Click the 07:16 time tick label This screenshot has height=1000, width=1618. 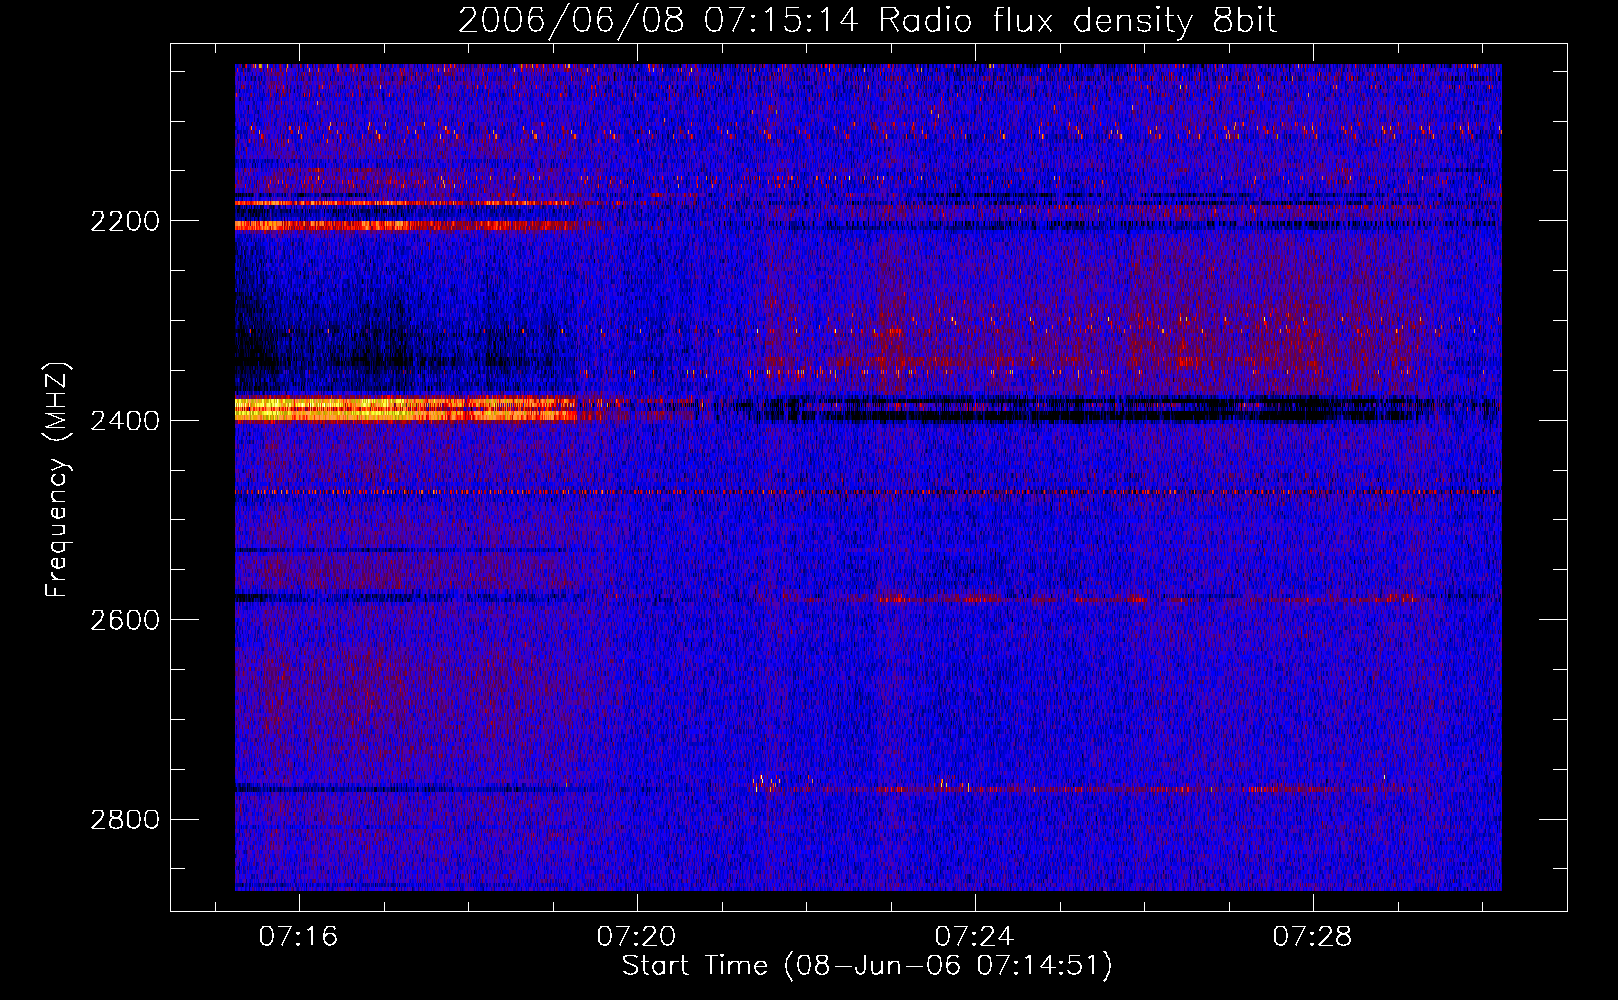[298, 937]
